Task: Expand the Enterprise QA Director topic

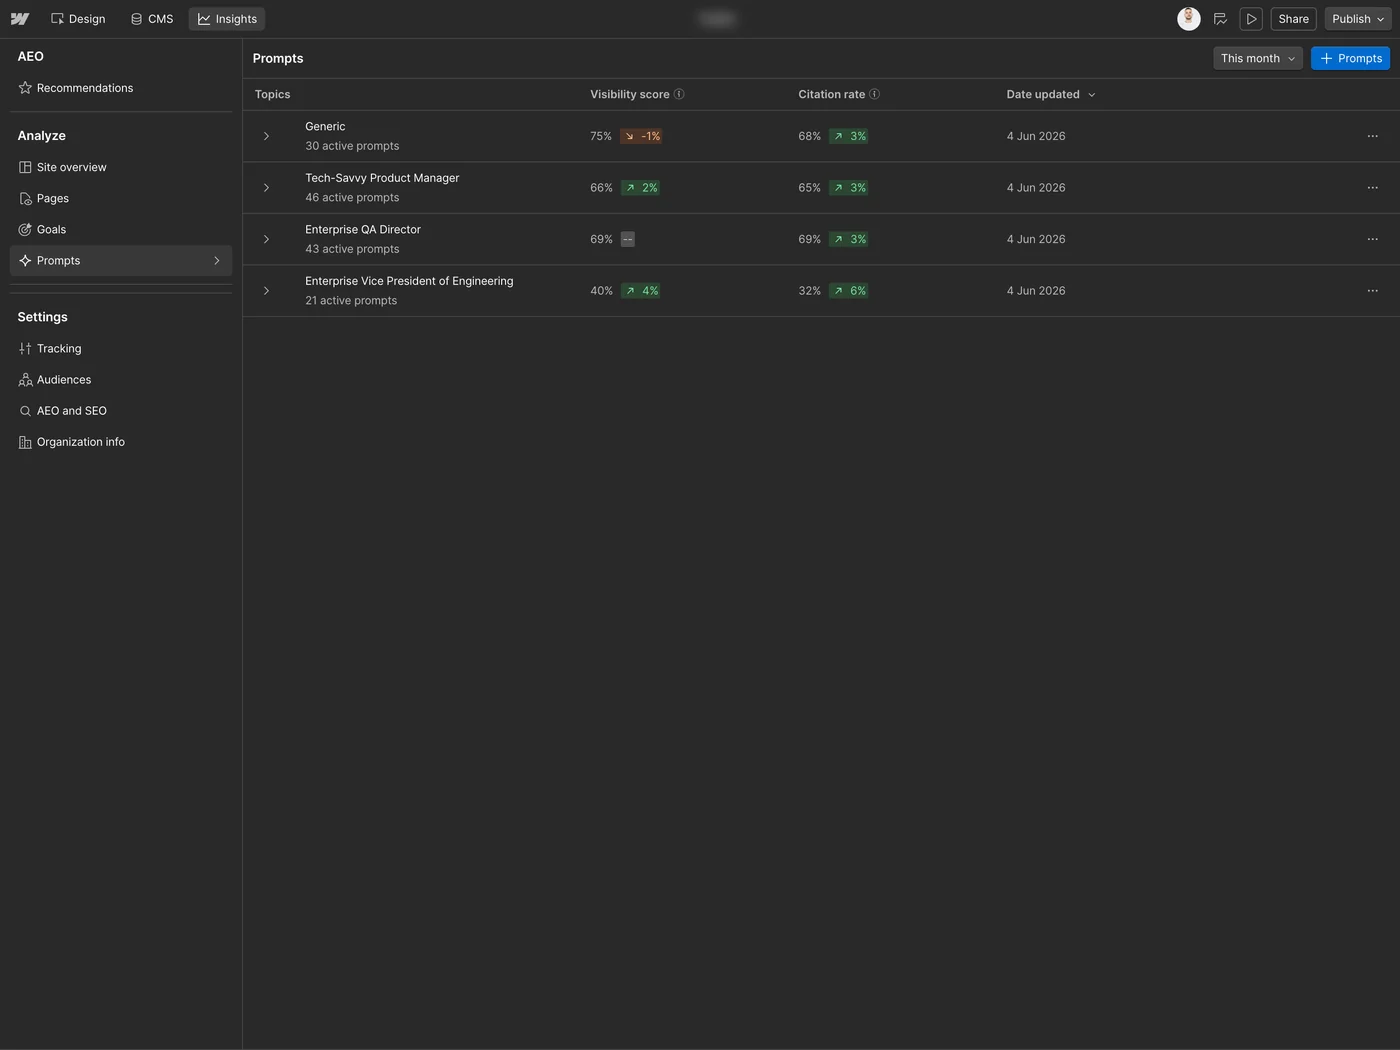Action: (x=266, y=239)
